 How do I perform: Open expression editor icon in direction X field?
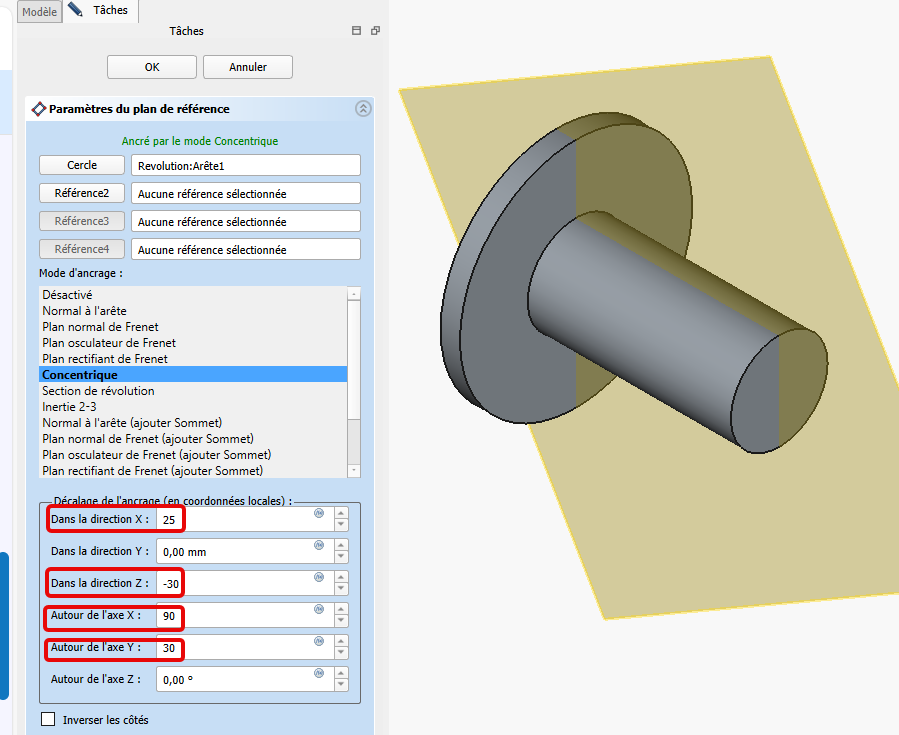click(319, 514)
